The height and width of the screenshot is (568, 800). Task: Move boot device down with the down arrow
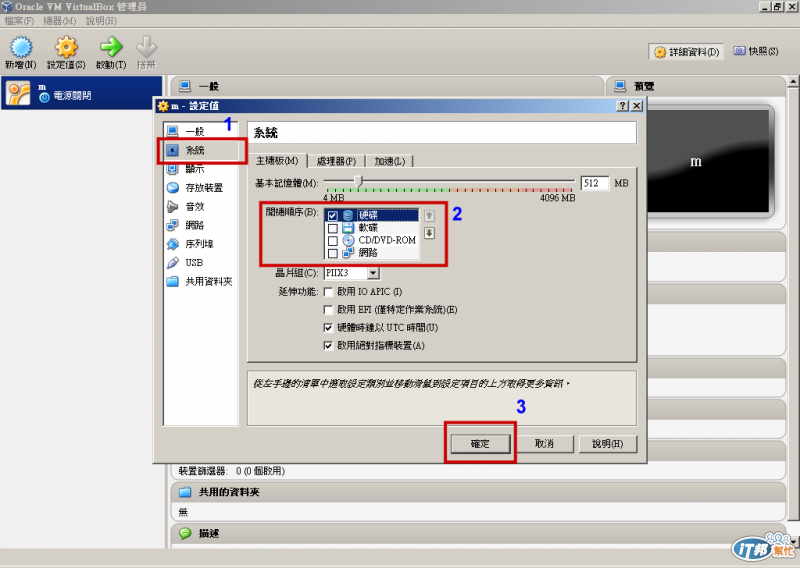430,233
